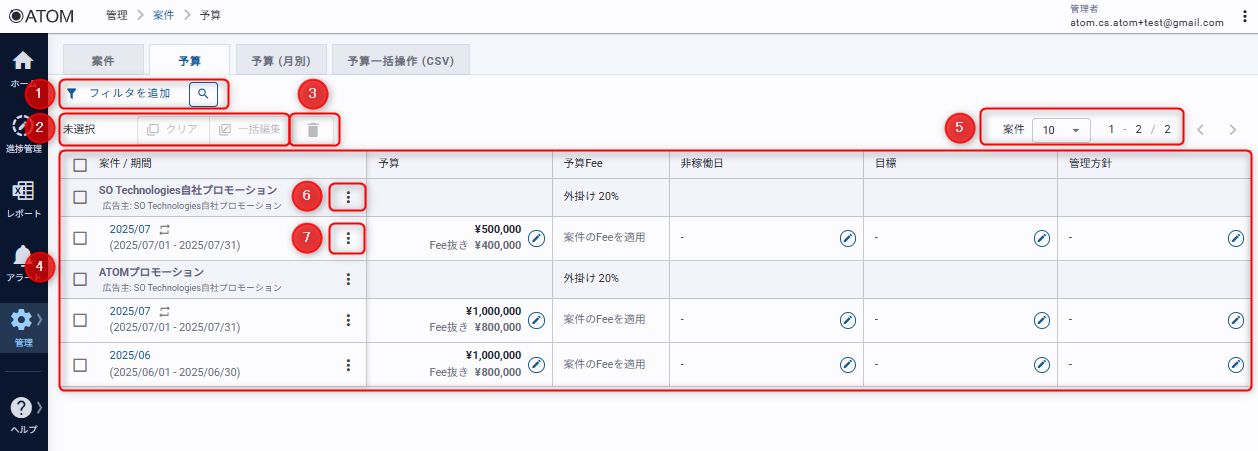Expand the 管理 sidebar gear menu
The height and width of the screenshot is (451, 1258).
23,322
